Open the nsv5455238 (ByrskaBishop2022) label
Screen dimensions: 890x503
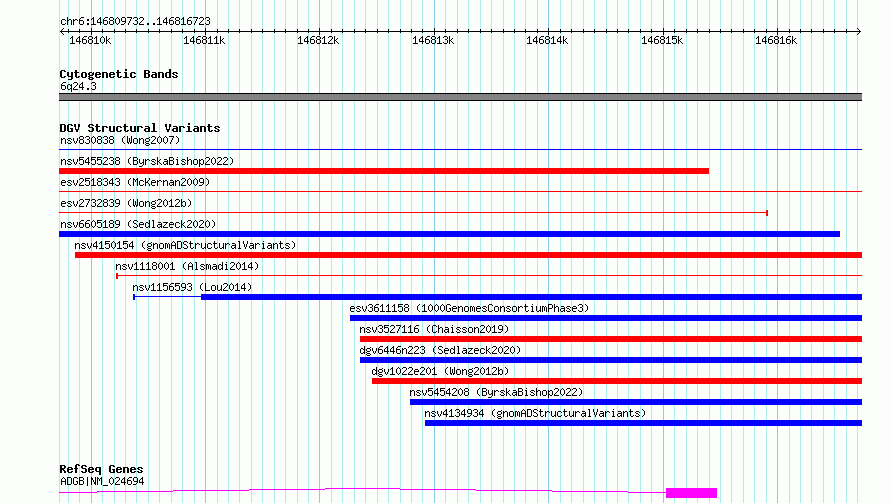[x=147, y=161]
